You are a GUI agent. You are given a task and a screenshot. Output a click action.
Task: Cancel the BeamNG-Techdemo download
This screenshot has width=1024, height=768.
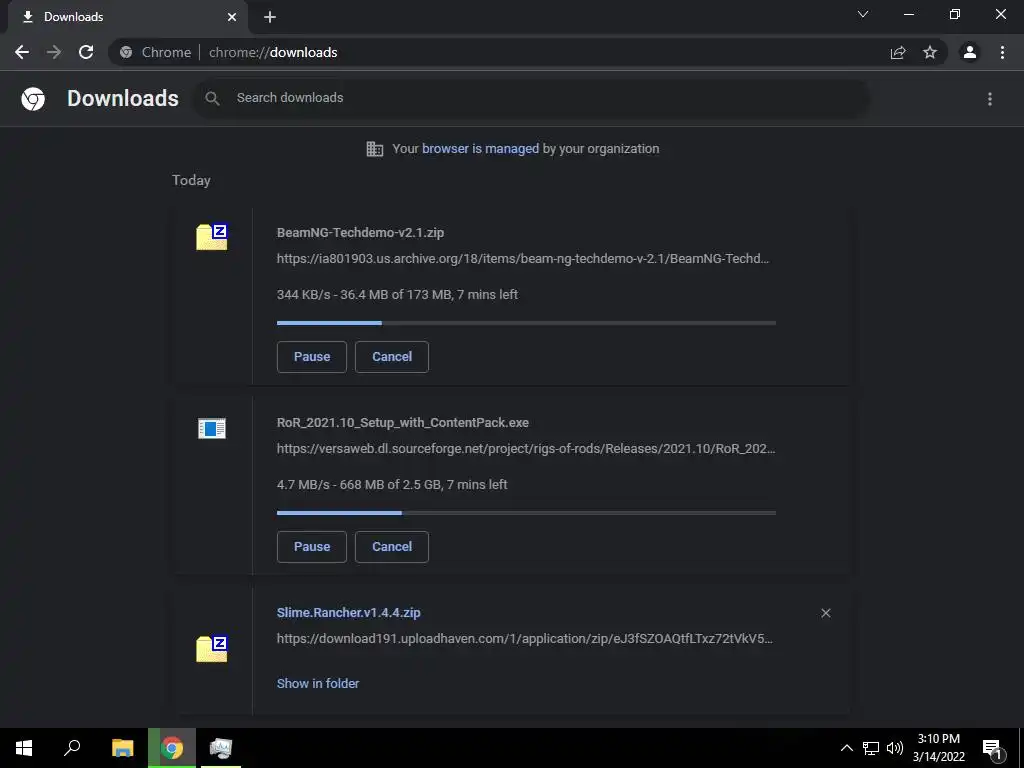[x=392, y=357]
